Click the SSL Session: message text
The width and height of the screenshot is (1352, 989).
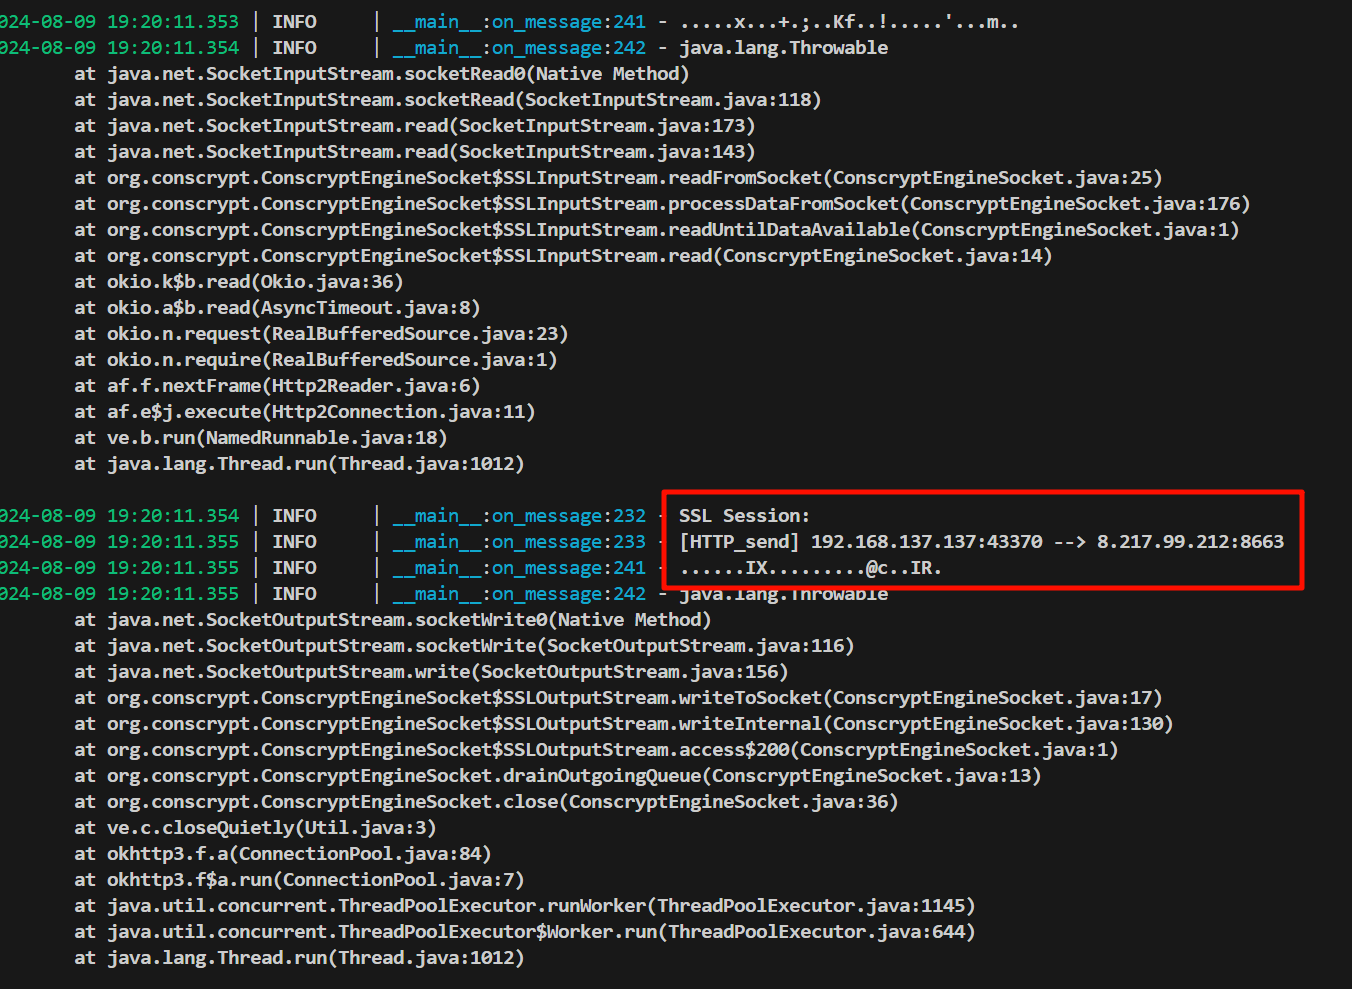click(x=744, y=516)
